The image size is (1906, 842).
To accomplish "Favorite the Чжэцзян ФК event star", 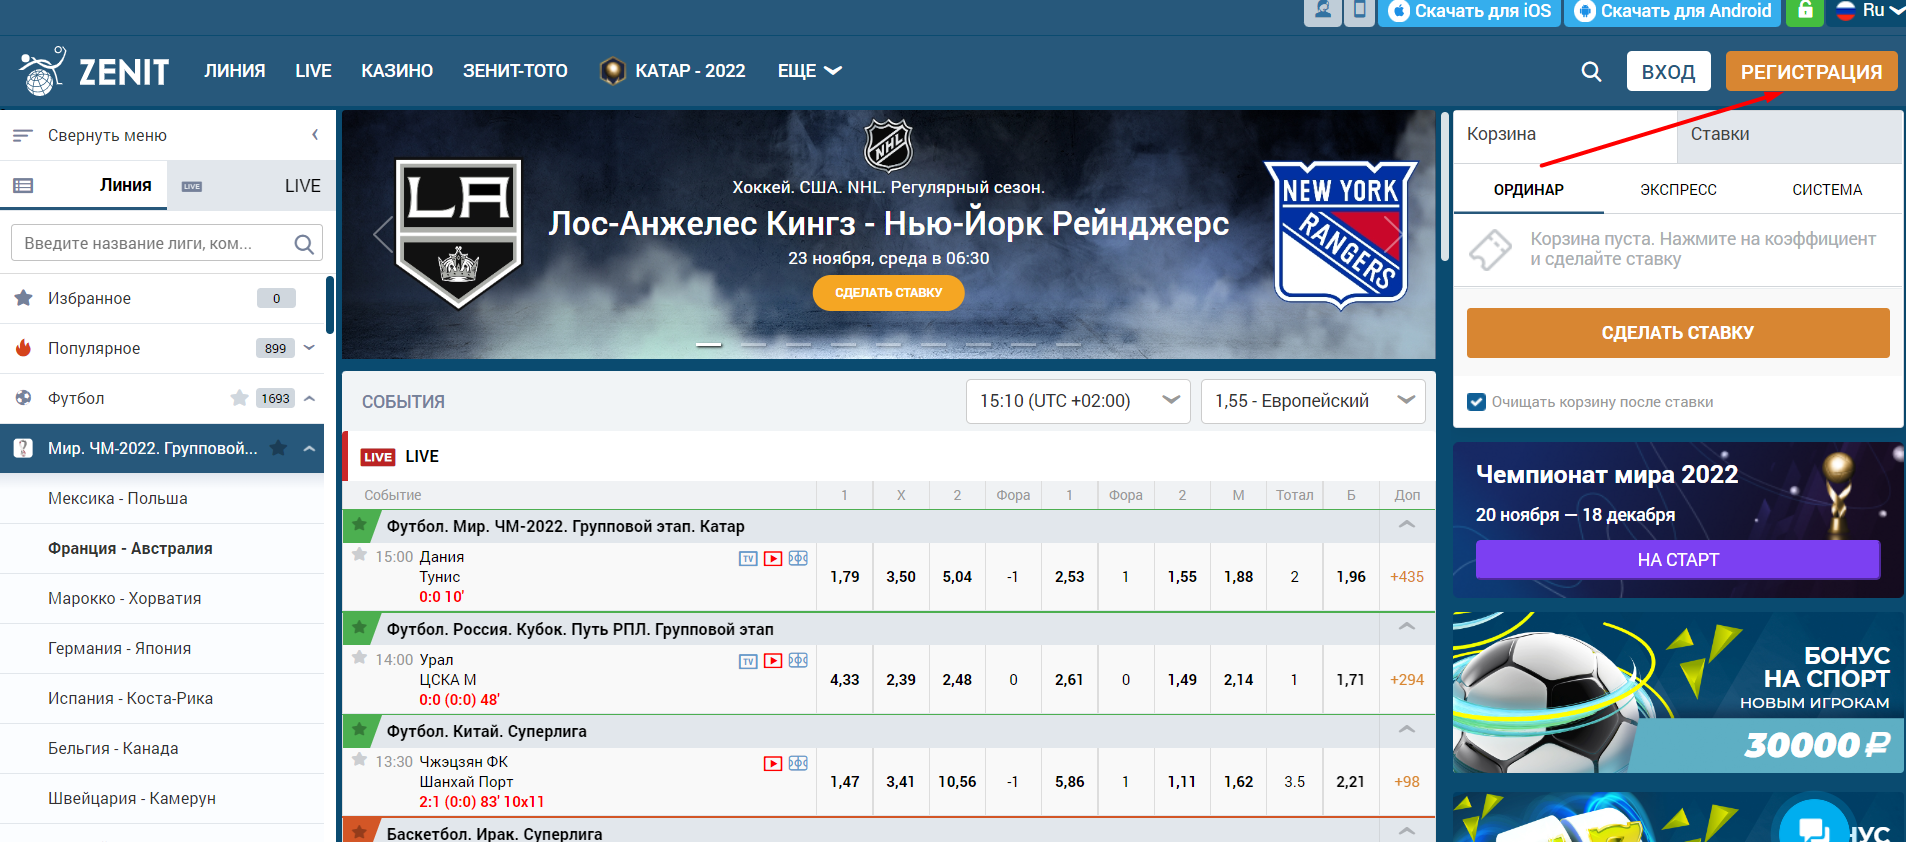I will tap(359, 759).
